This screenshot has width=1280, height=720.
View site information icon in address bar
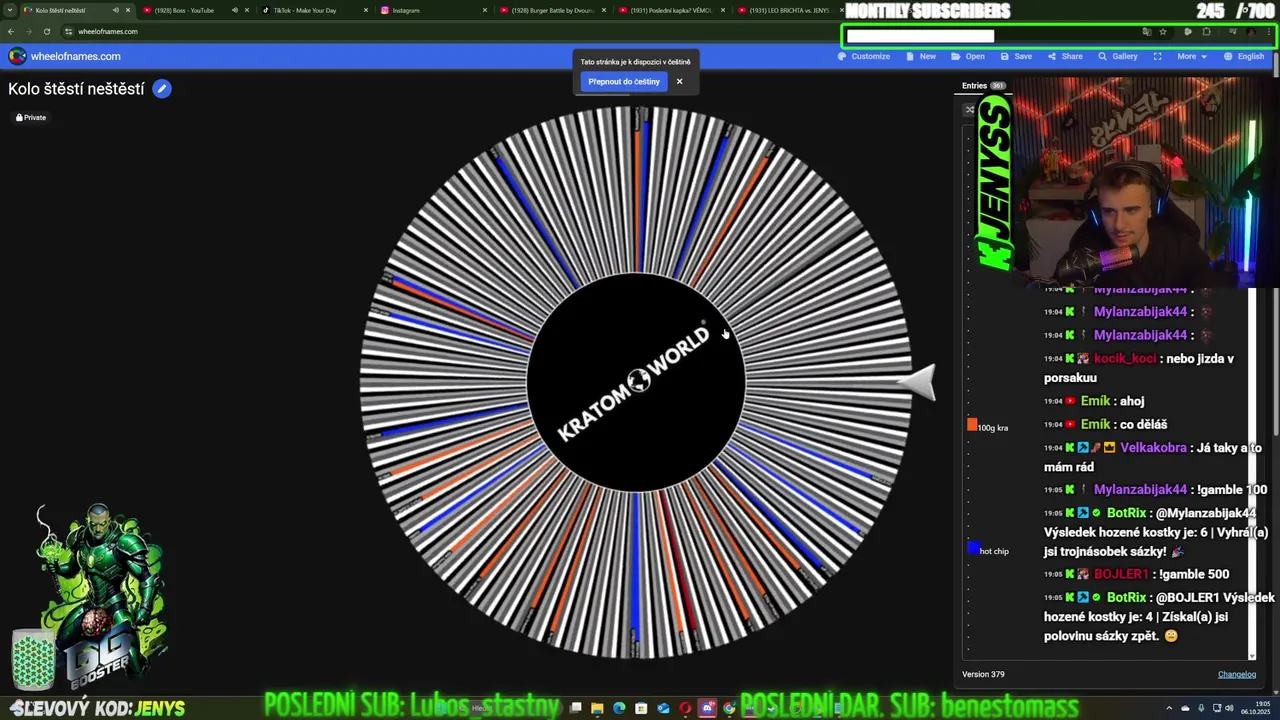(x=68, y=31)
